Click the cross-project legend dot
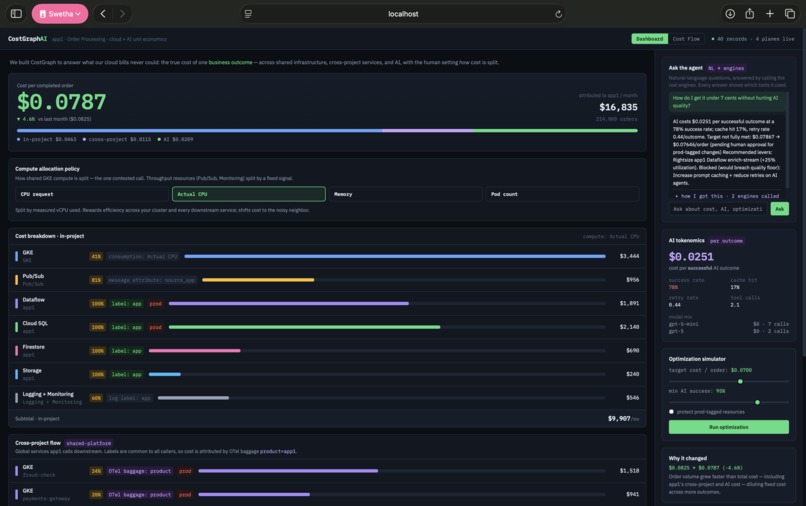Screen dimensions: 806x506 [x=84, y=139]
